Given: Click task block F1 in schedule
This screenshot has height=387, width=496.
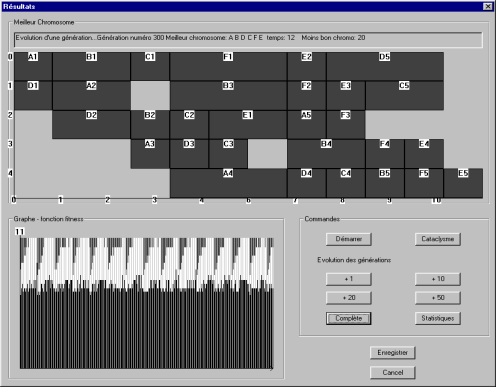Looking at the screenshot, I should [x=228, y=66].
